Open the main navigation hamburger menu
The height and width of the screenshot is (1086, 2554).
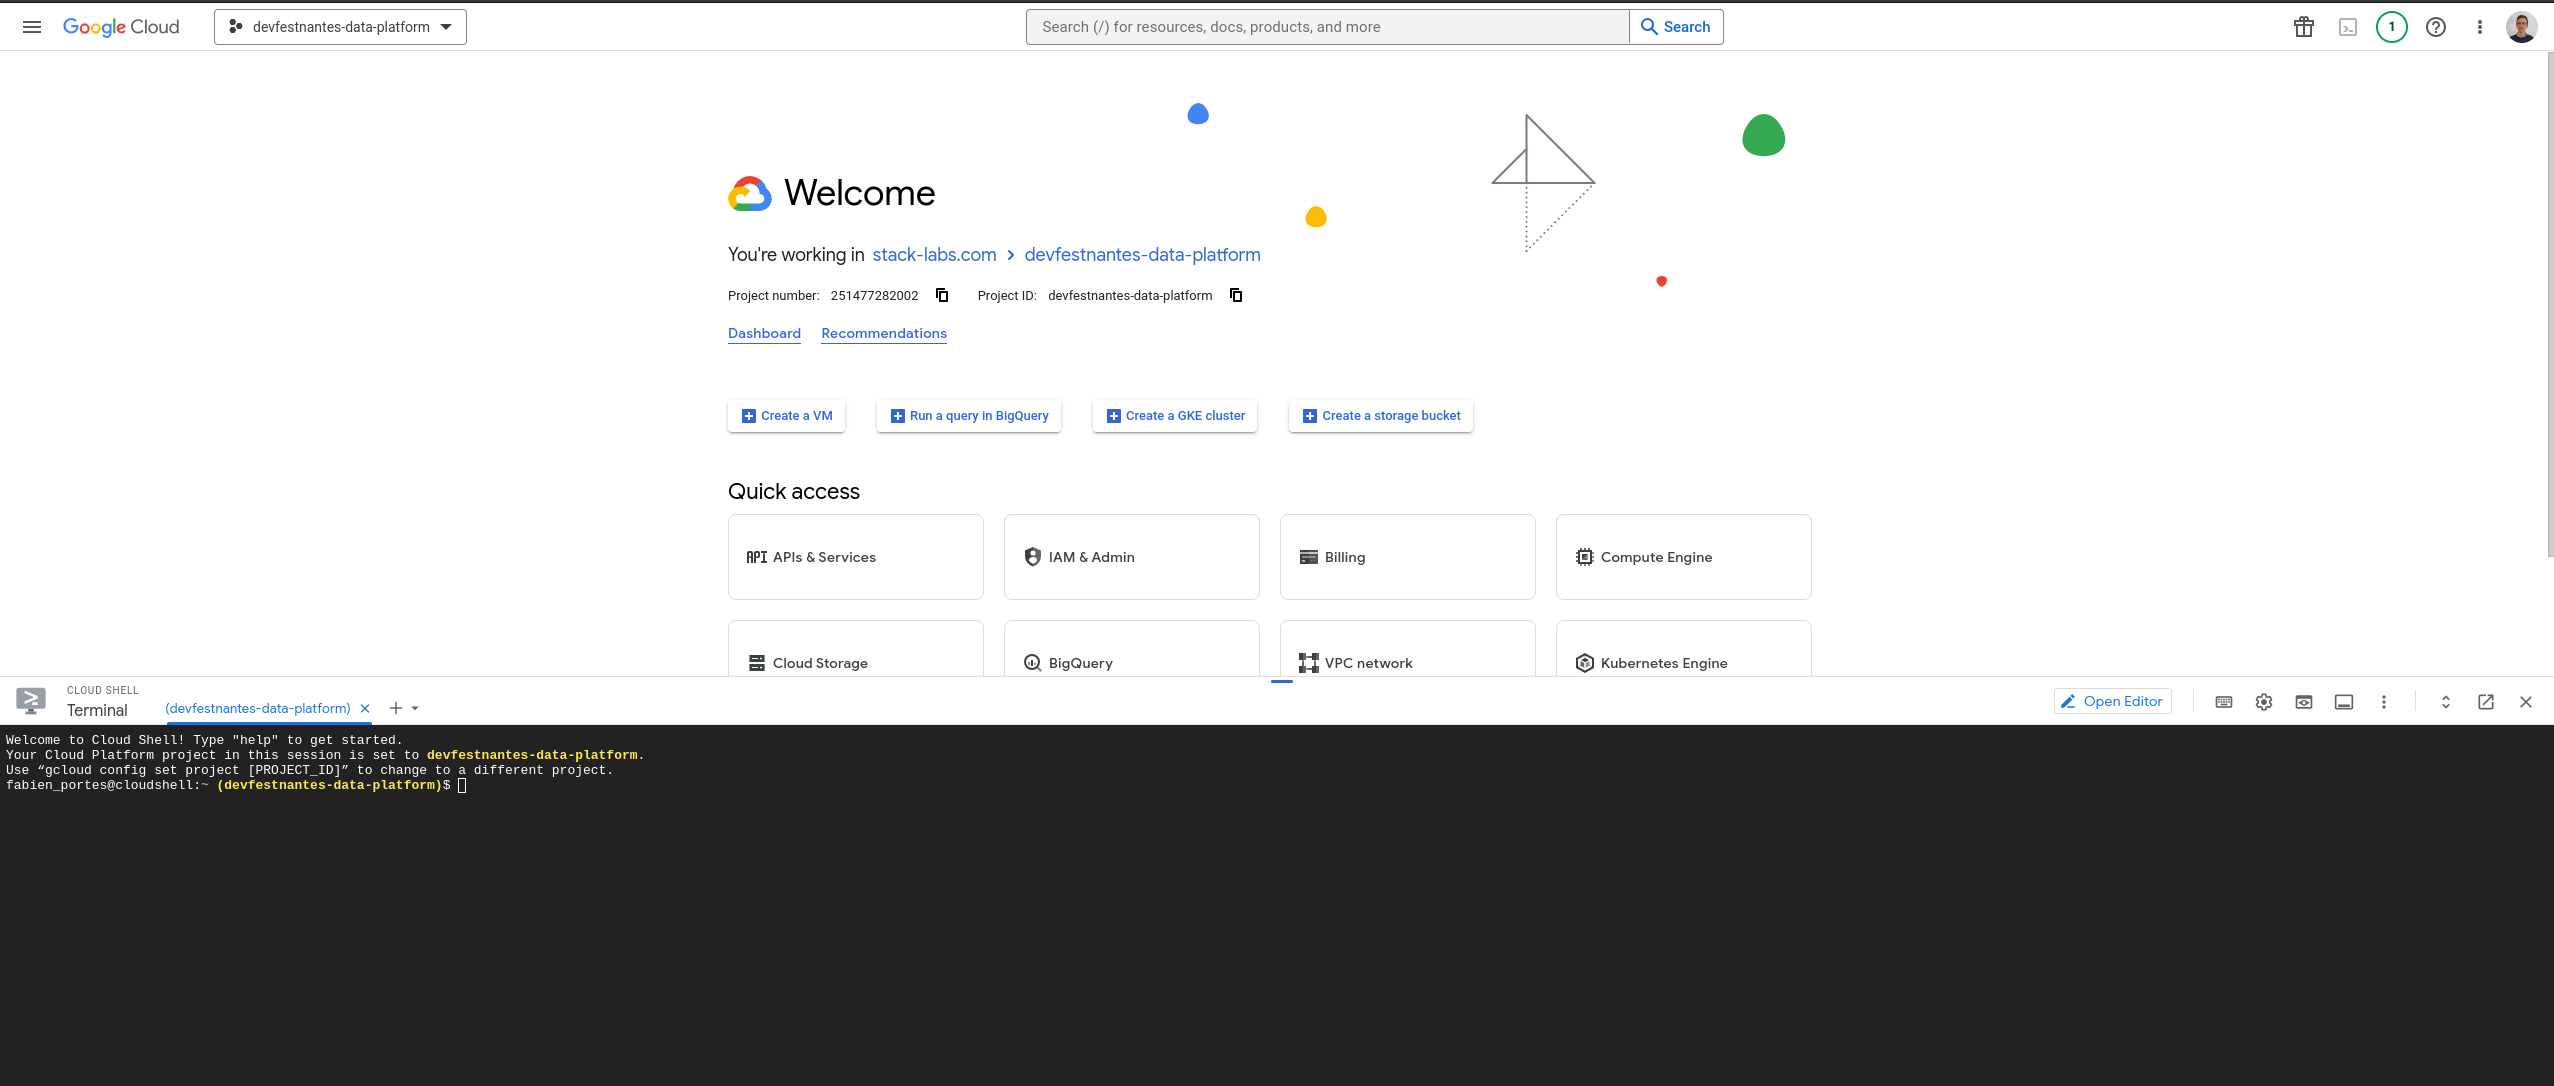(x=32, y=27)
